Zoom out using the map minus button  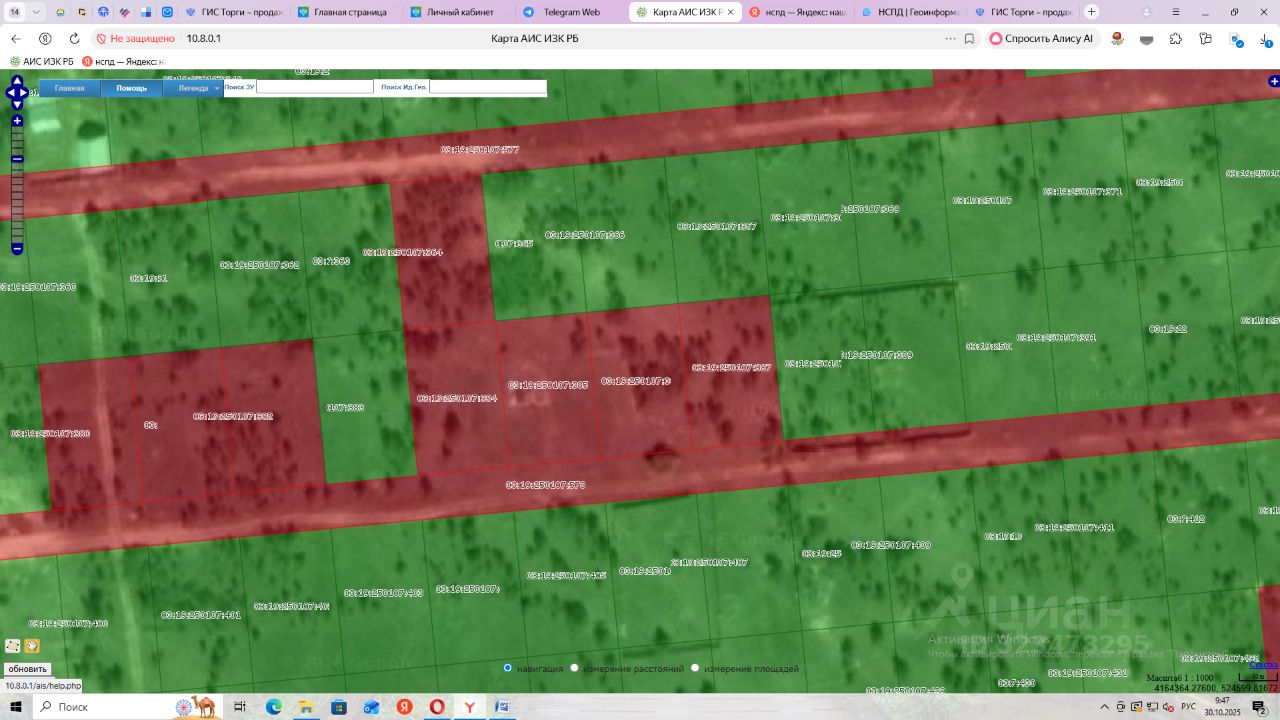click(17, 248)
